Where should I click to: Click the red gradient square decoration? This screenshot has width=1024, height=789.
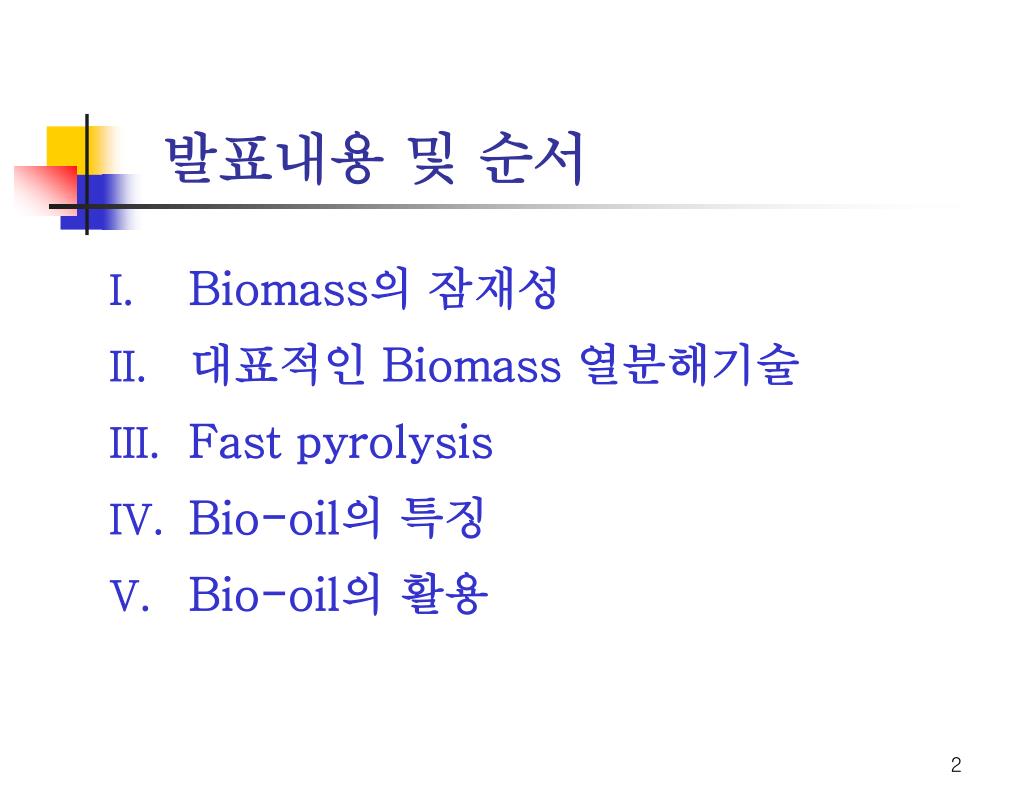click(x=45, y=190)
